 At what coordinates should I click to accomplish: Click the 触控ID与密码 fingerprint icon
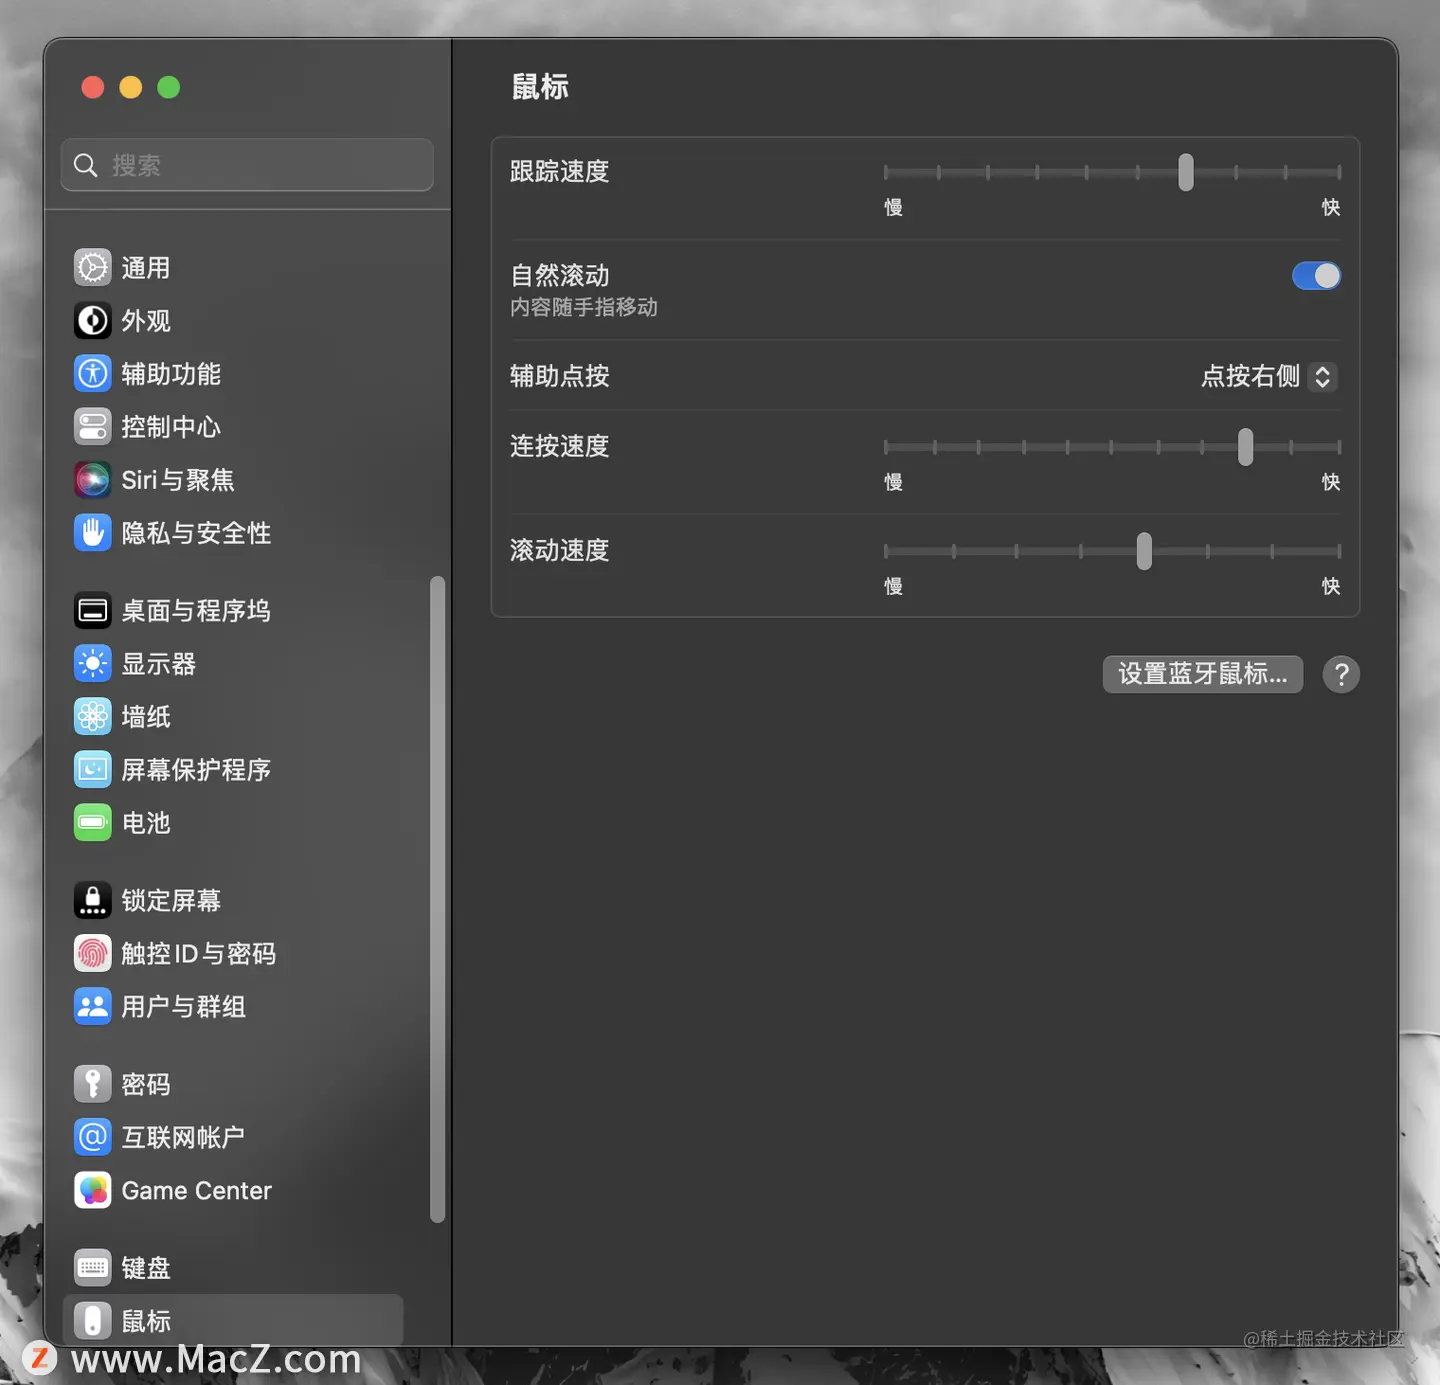tap(93, 954)
